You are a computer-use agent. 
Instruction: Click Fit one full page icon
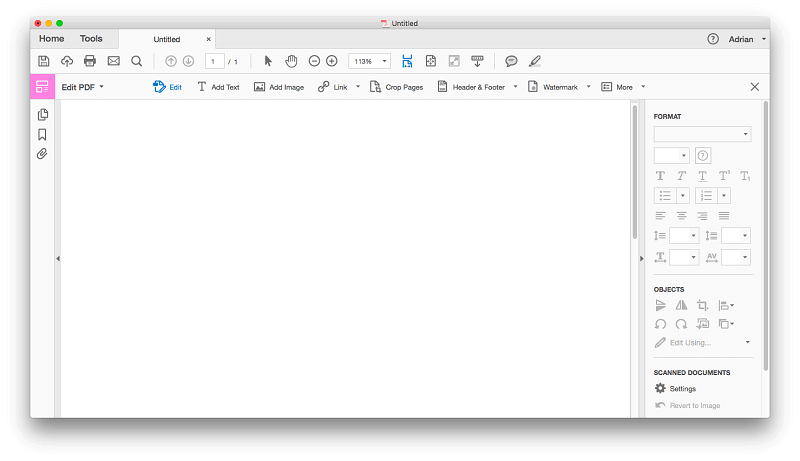click(431, 61)
